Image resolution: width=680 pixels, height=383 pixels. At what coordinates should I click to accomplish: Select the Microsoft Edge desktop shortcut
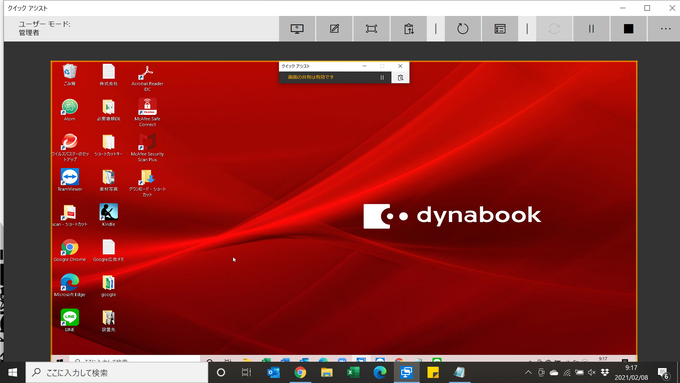point(69,285)
